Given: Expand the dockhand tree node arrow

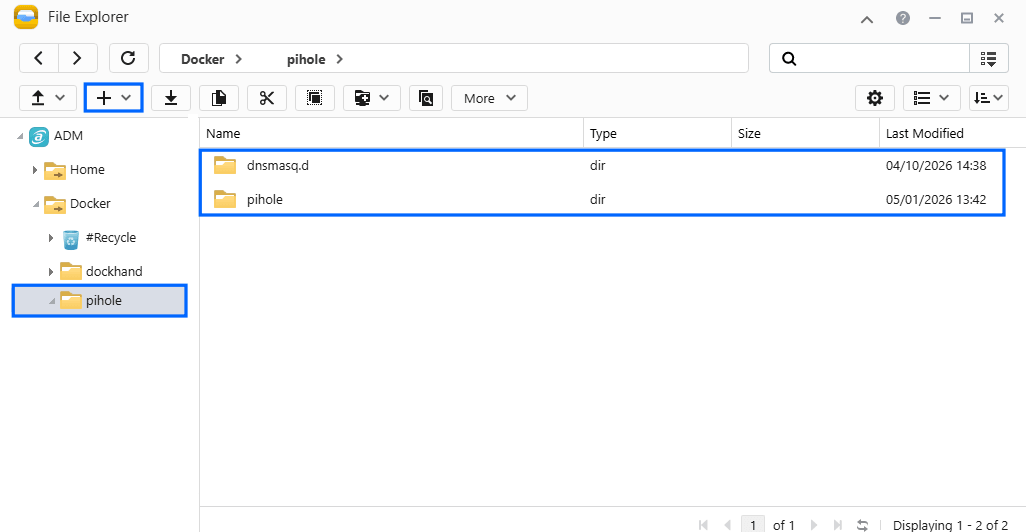Looking at the screenshot, I should pos(50,272).
